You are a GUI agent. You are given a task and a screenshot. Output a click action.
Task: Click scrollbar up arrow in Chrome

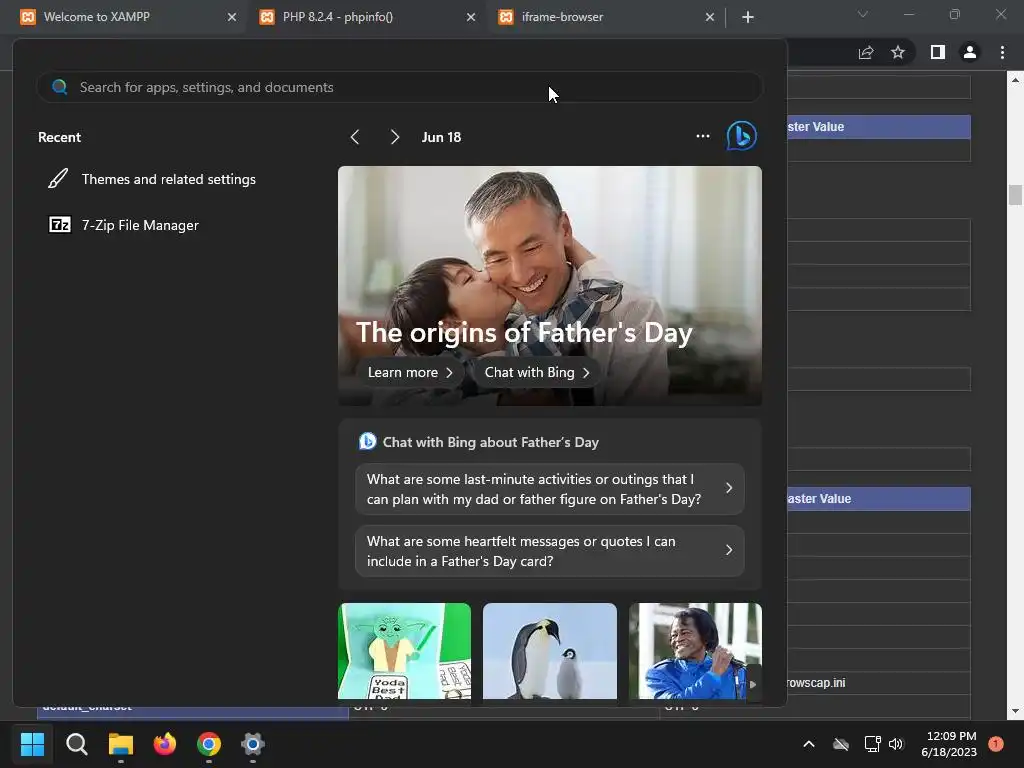pos(1015,80)
